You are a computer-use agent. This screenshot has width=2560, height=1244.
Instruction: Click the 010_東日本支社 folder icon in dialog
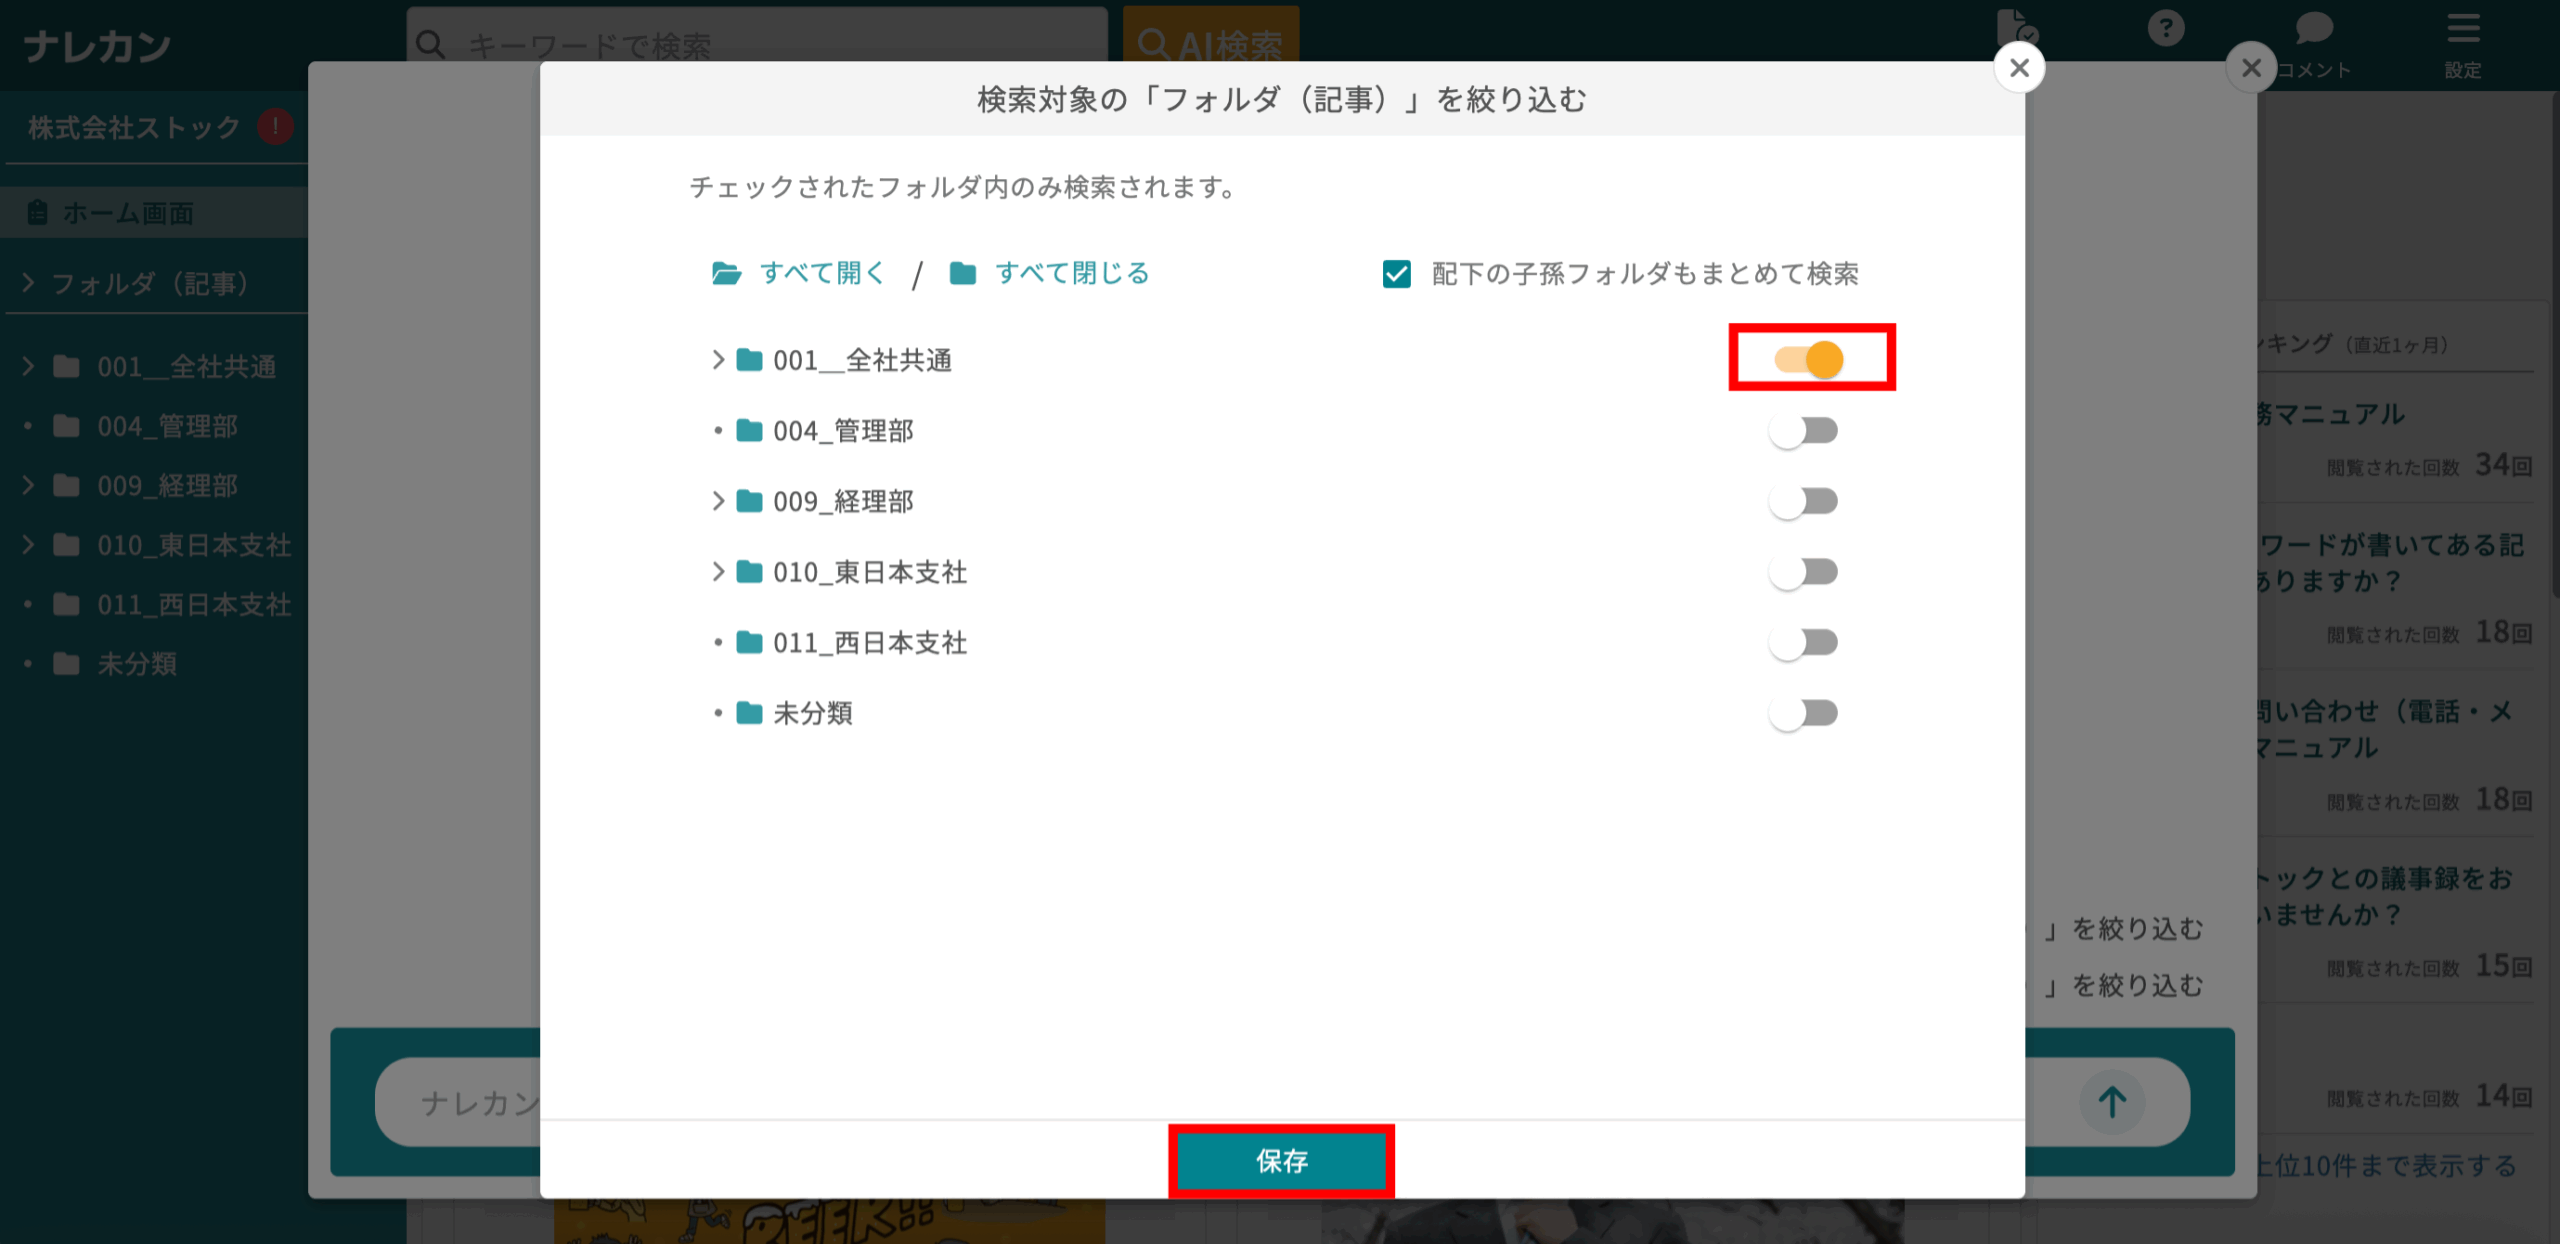coord(750,572)
